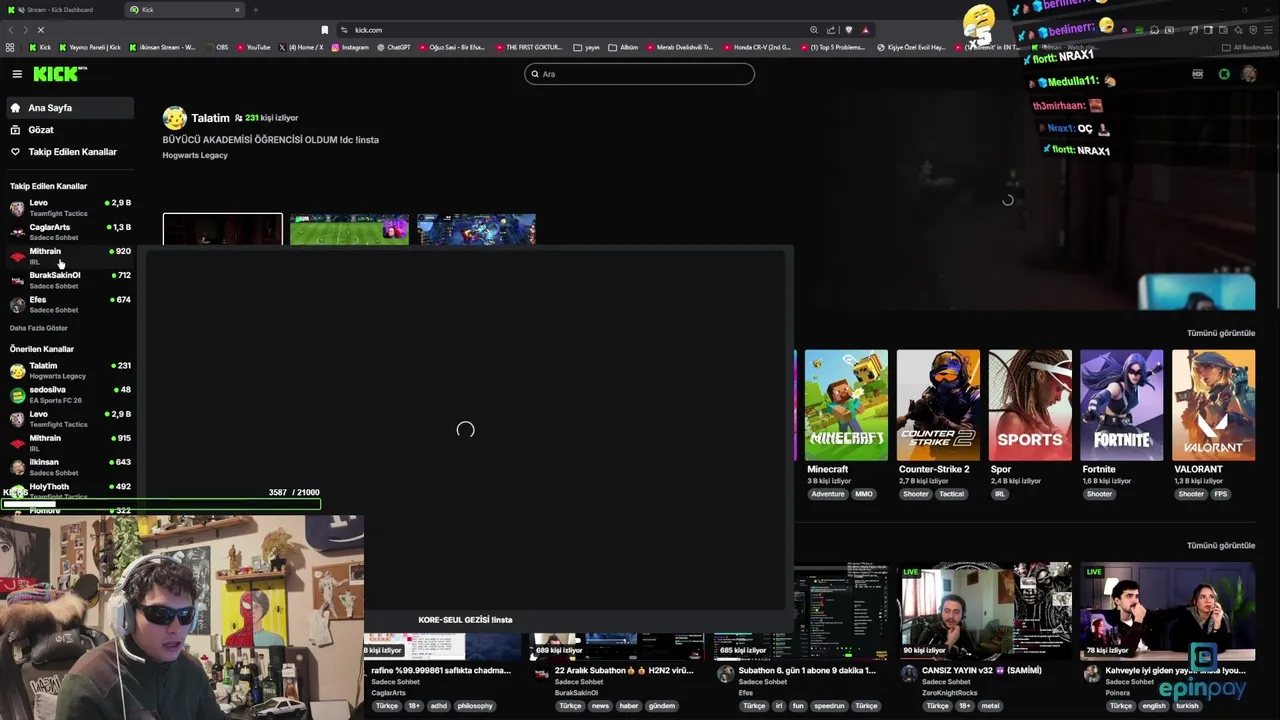Click the browser forward arrow
Screen dimensions: 1280x720
coord(25,30)
